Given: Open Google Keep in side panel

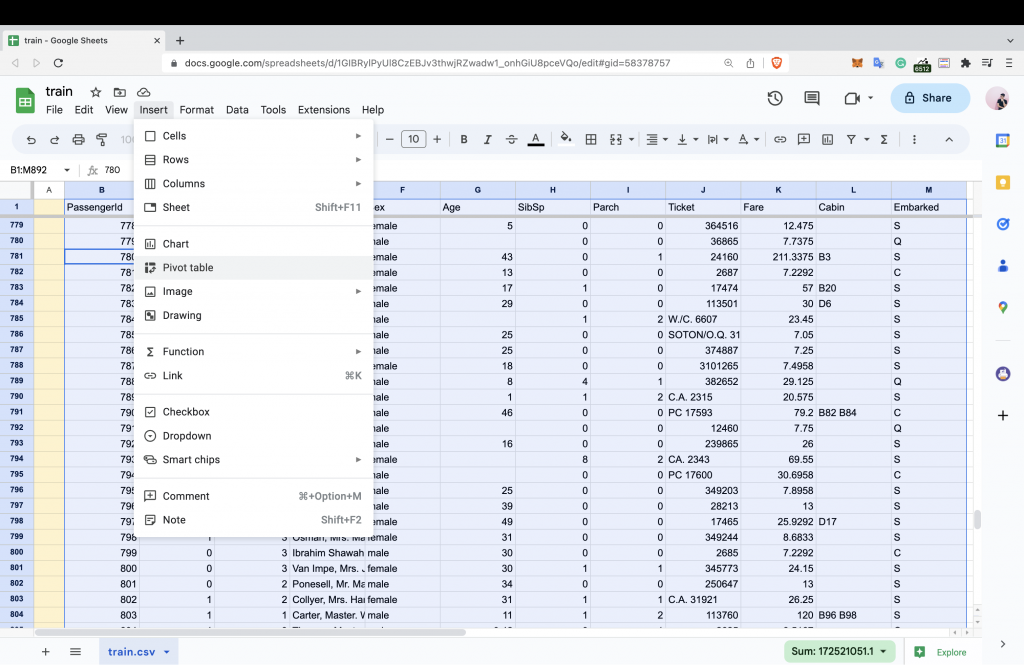Looking at the screenshot, I should tap(1002, 183).
